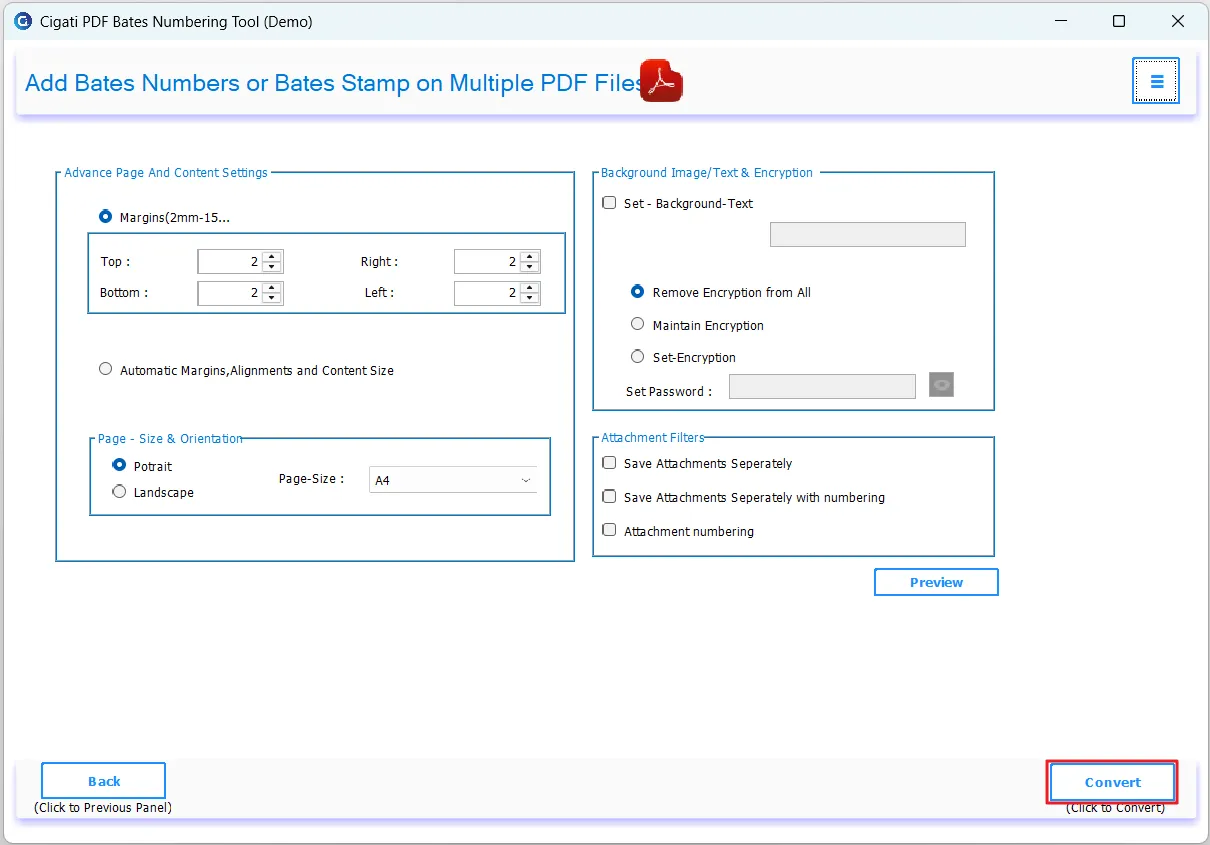
Task: Increase the Top margin with up arrow
Action: click(272, 256)
